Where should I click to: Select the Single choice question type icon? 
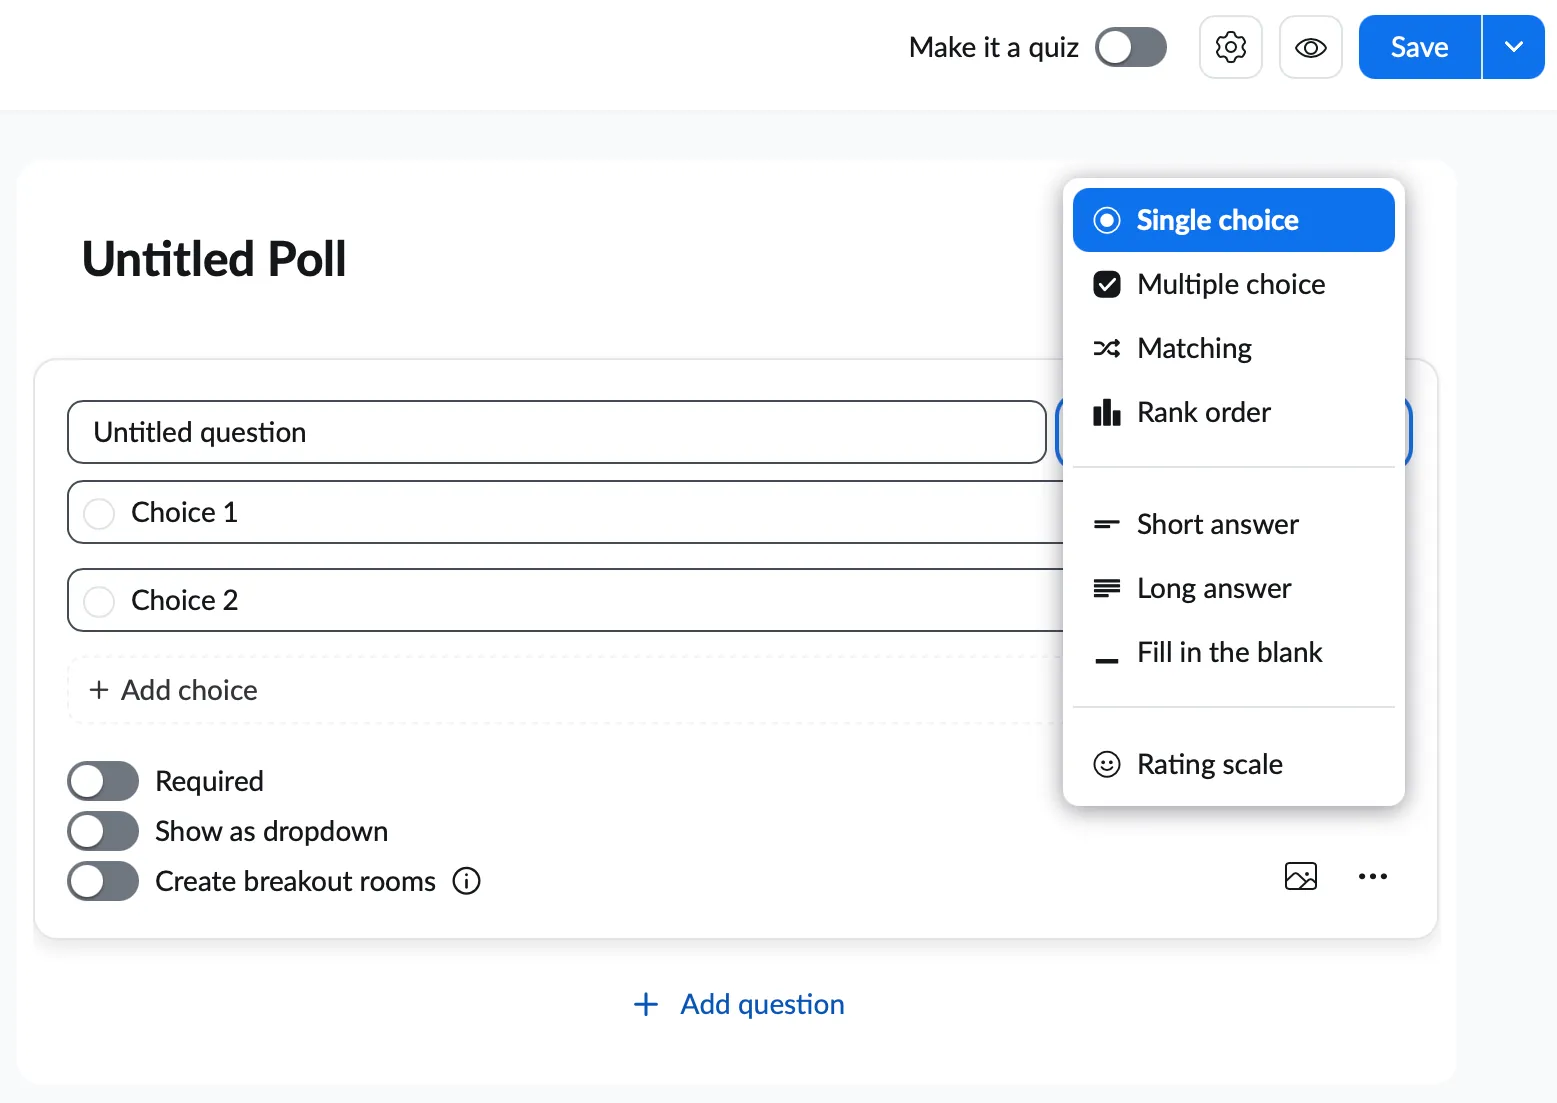coord(1107,219)
